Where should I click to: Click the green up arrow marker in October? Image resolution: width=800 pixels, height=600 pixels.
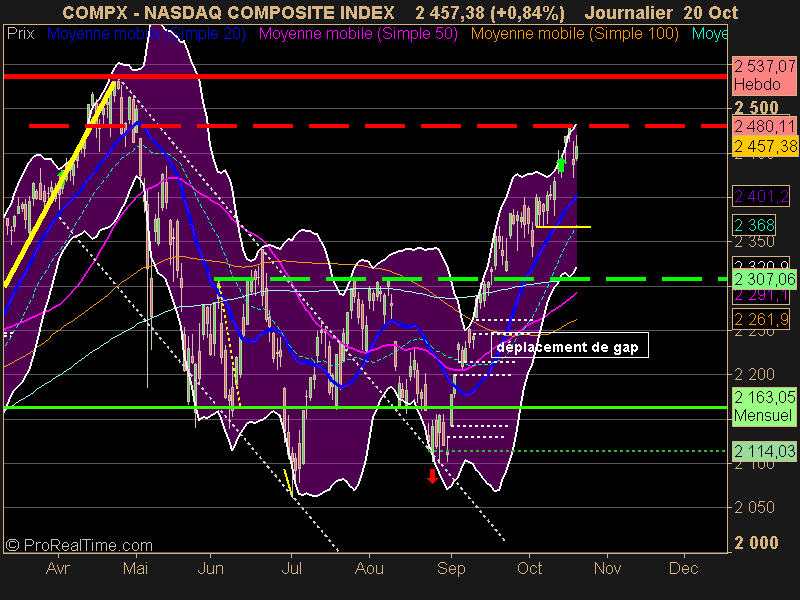coord(561,164)
